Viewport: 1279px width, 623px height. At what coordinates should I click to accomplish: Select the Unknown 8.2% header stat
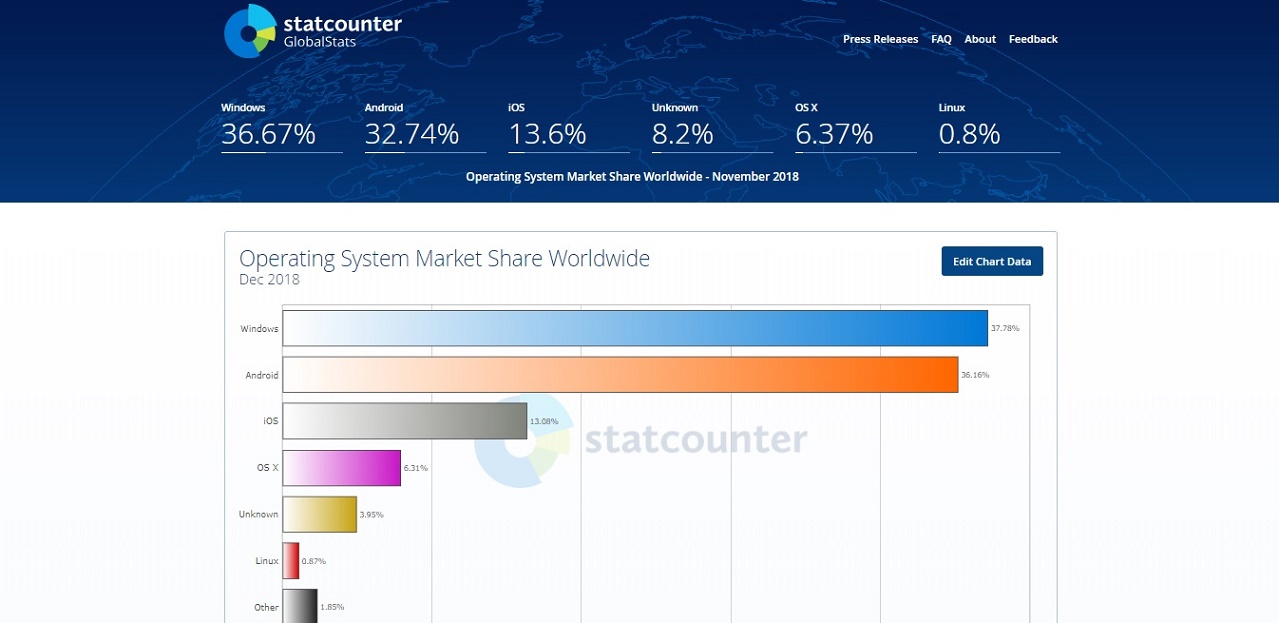tap(712, 127)
